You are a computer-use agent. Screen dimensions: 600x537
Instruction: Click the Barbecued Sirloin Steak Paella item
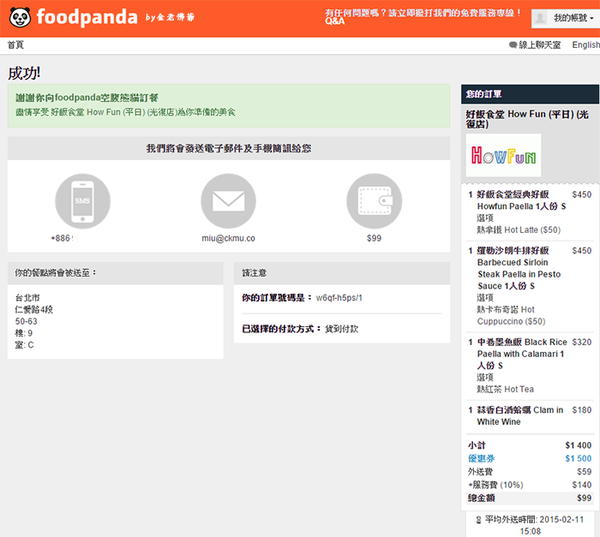click(518, 268)
